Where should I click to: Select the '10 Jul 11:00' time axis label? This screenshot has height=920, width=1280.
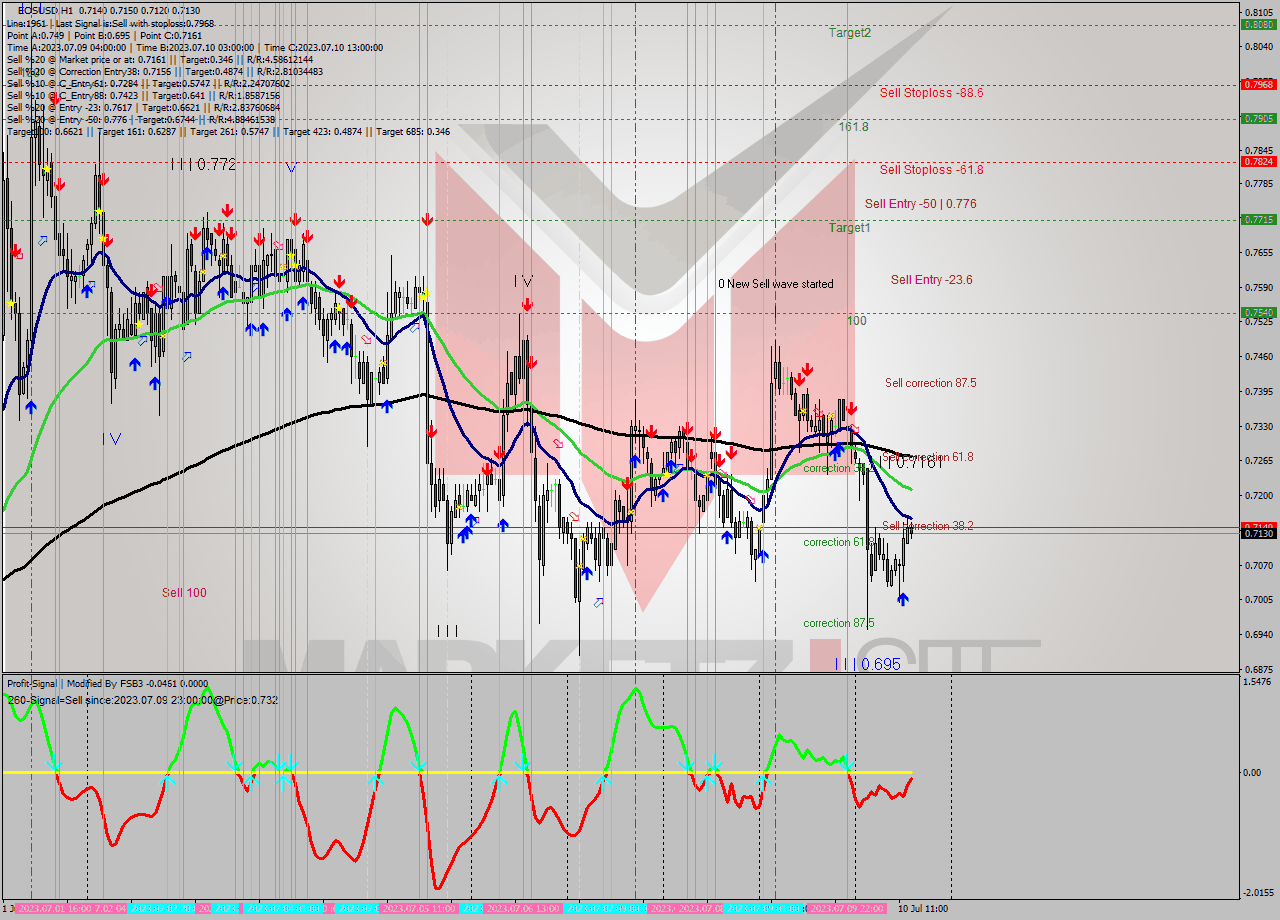point(922,908)
